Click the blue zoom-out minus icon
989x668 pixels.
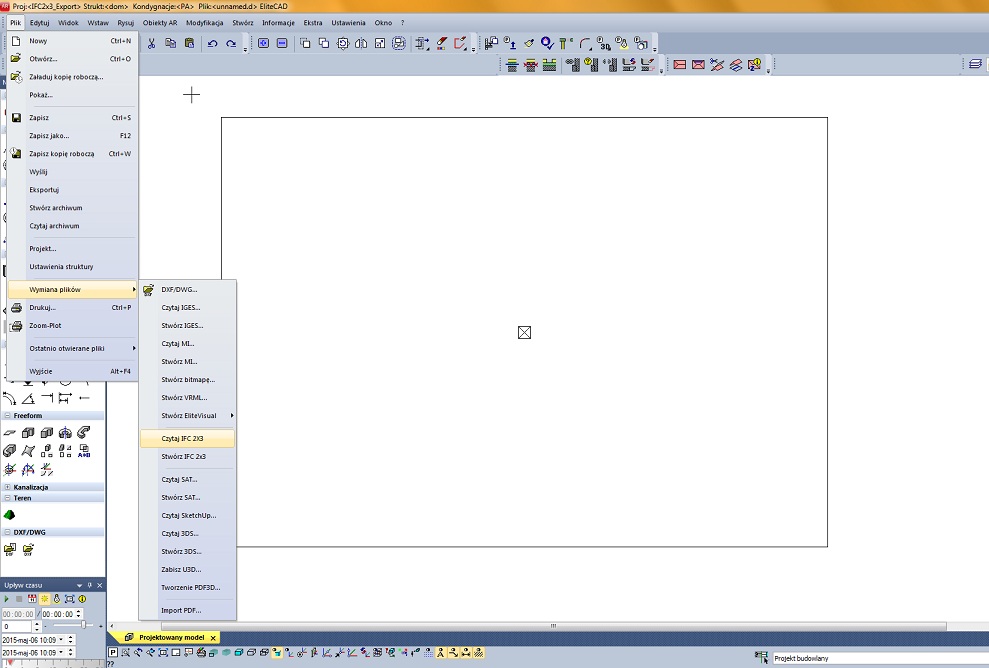click(282, 44)
